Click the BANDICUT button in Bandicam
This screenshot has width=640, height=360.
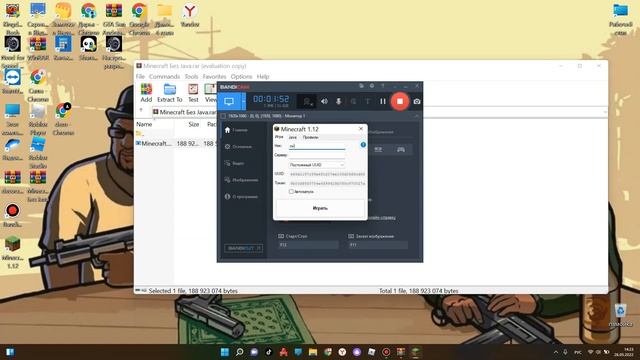click(243, 248)
